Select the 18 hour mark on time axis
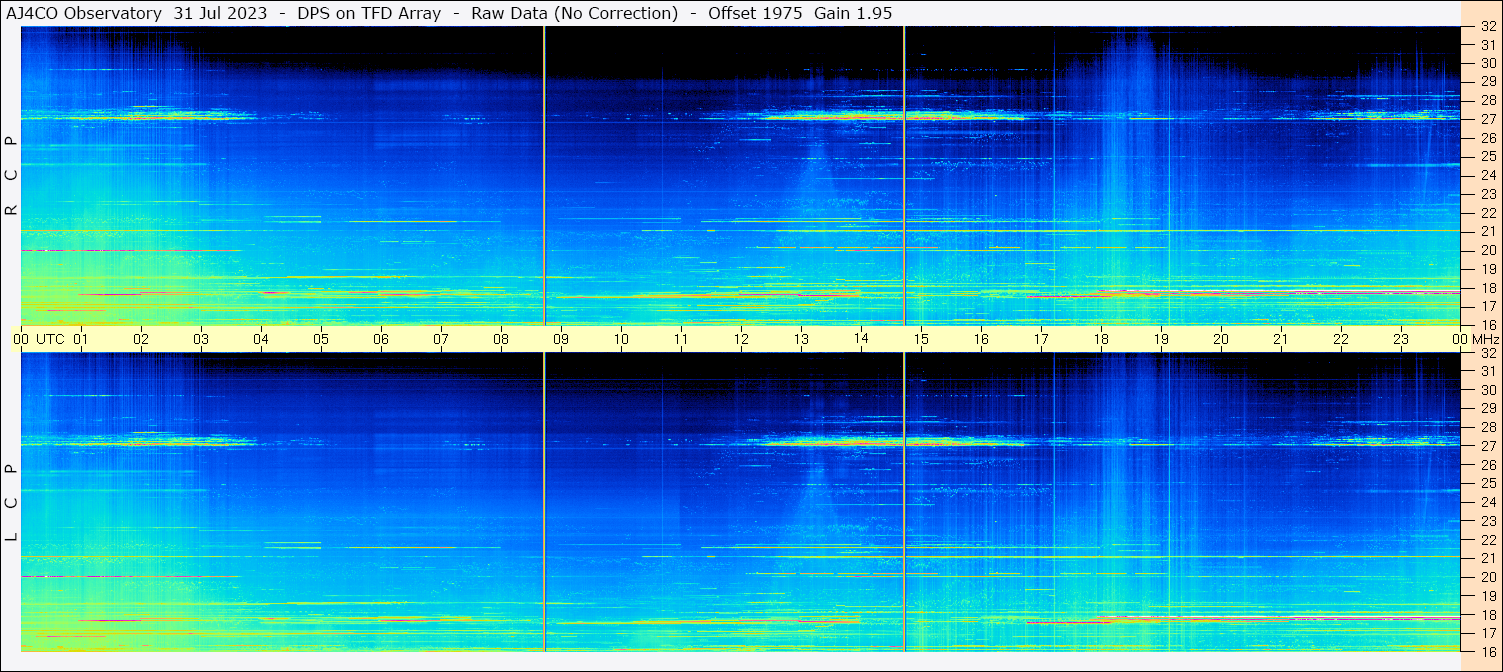Viewport: 1503px width, 672px height. (1101, 339)
